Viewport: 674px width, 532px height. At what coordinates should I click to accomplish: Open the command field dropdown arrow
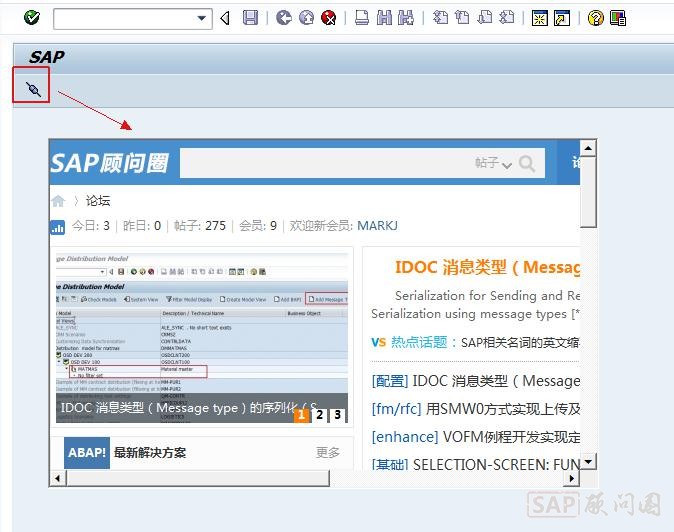201,18
